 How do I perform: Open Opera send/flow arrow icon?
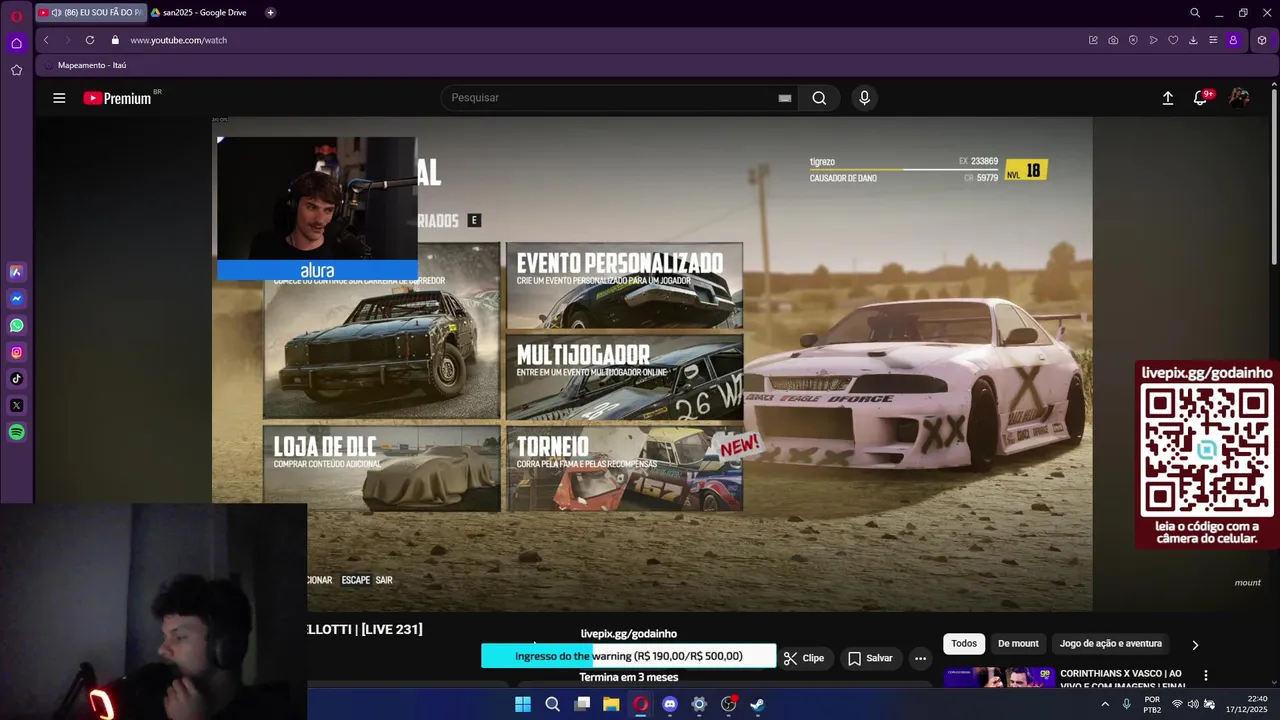click(1153, 40)
